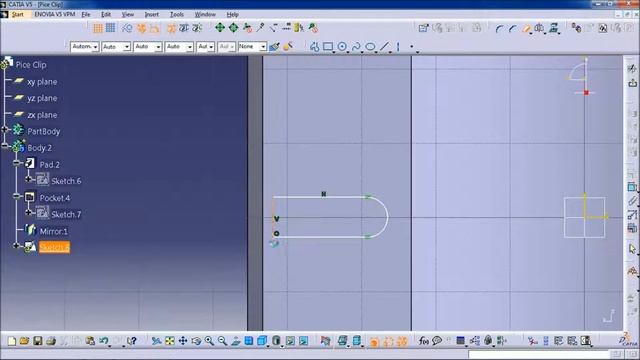Toggle the sketch Grid display icon
Image resolution: width=640 pixels, height=360 pixels.
click(98, 28)
